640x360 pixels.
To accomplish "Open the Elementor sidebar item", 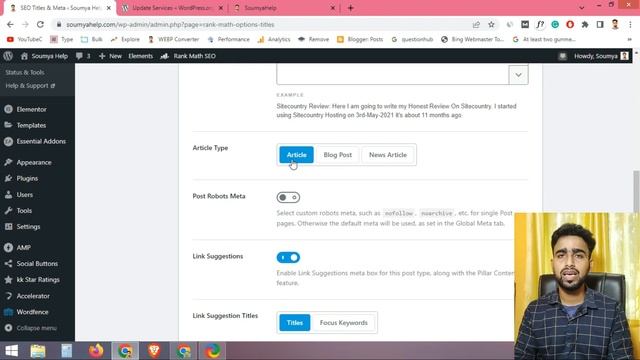I will (x=31, y=109).
